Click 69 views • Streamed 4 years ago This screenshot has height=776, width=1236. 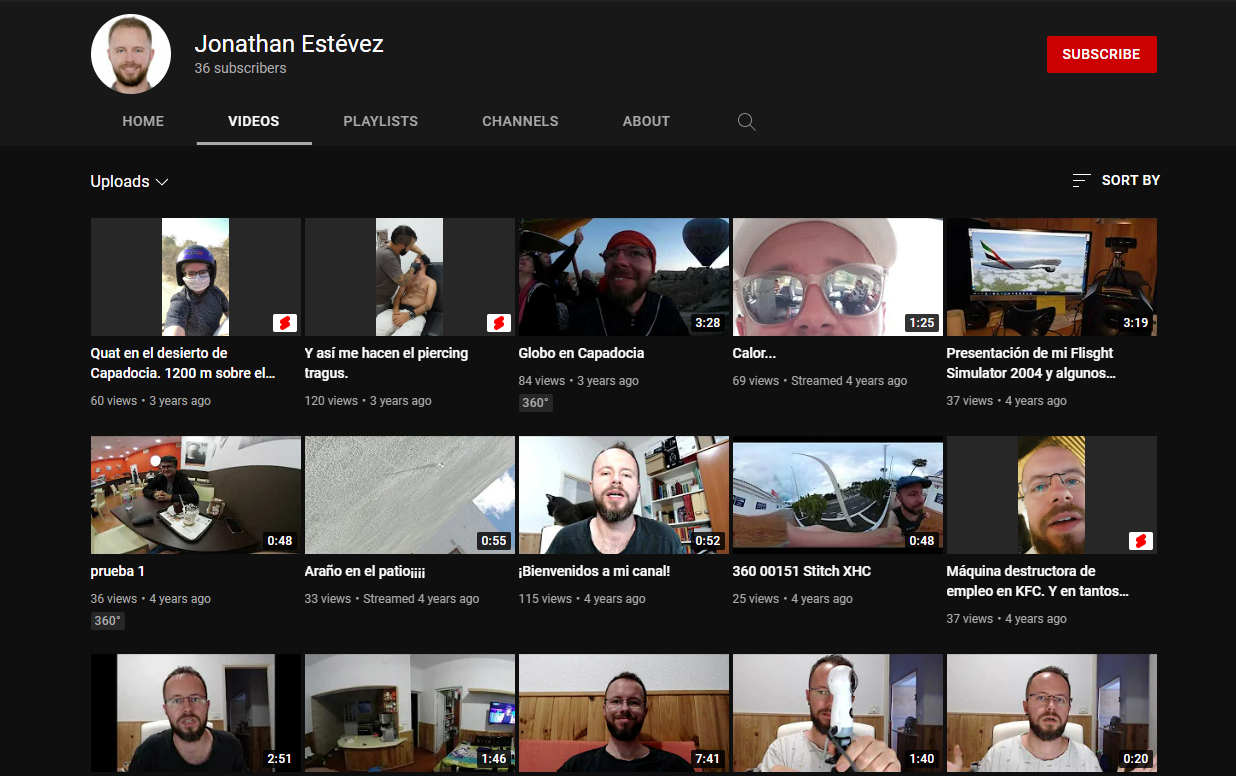pyautogui.click(x=820, y=381)
